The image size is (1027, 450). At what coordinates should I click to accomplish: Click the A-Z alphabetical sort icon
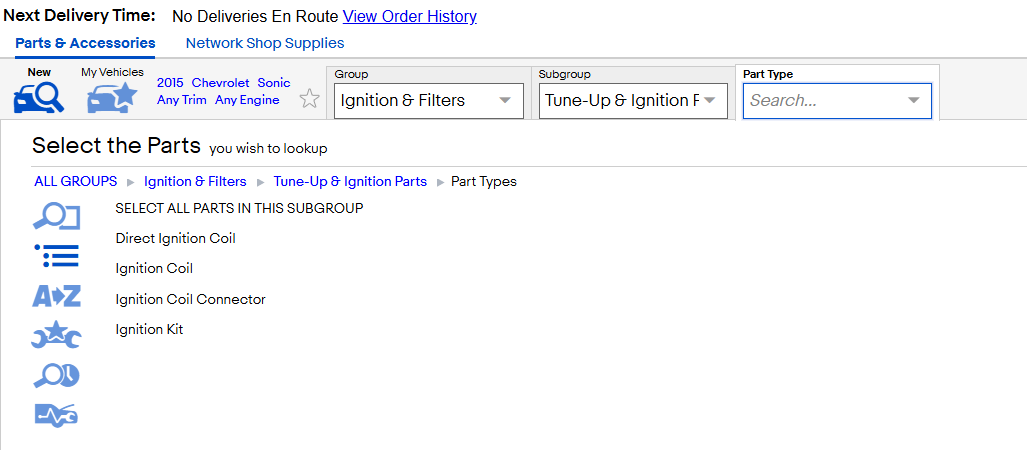pos(56,296)
